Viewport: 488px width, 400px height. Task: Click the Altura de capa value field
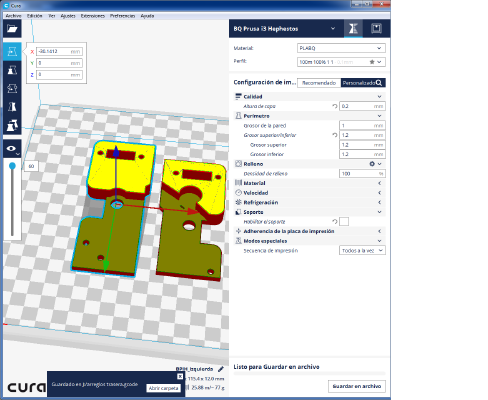coord(362,106)
